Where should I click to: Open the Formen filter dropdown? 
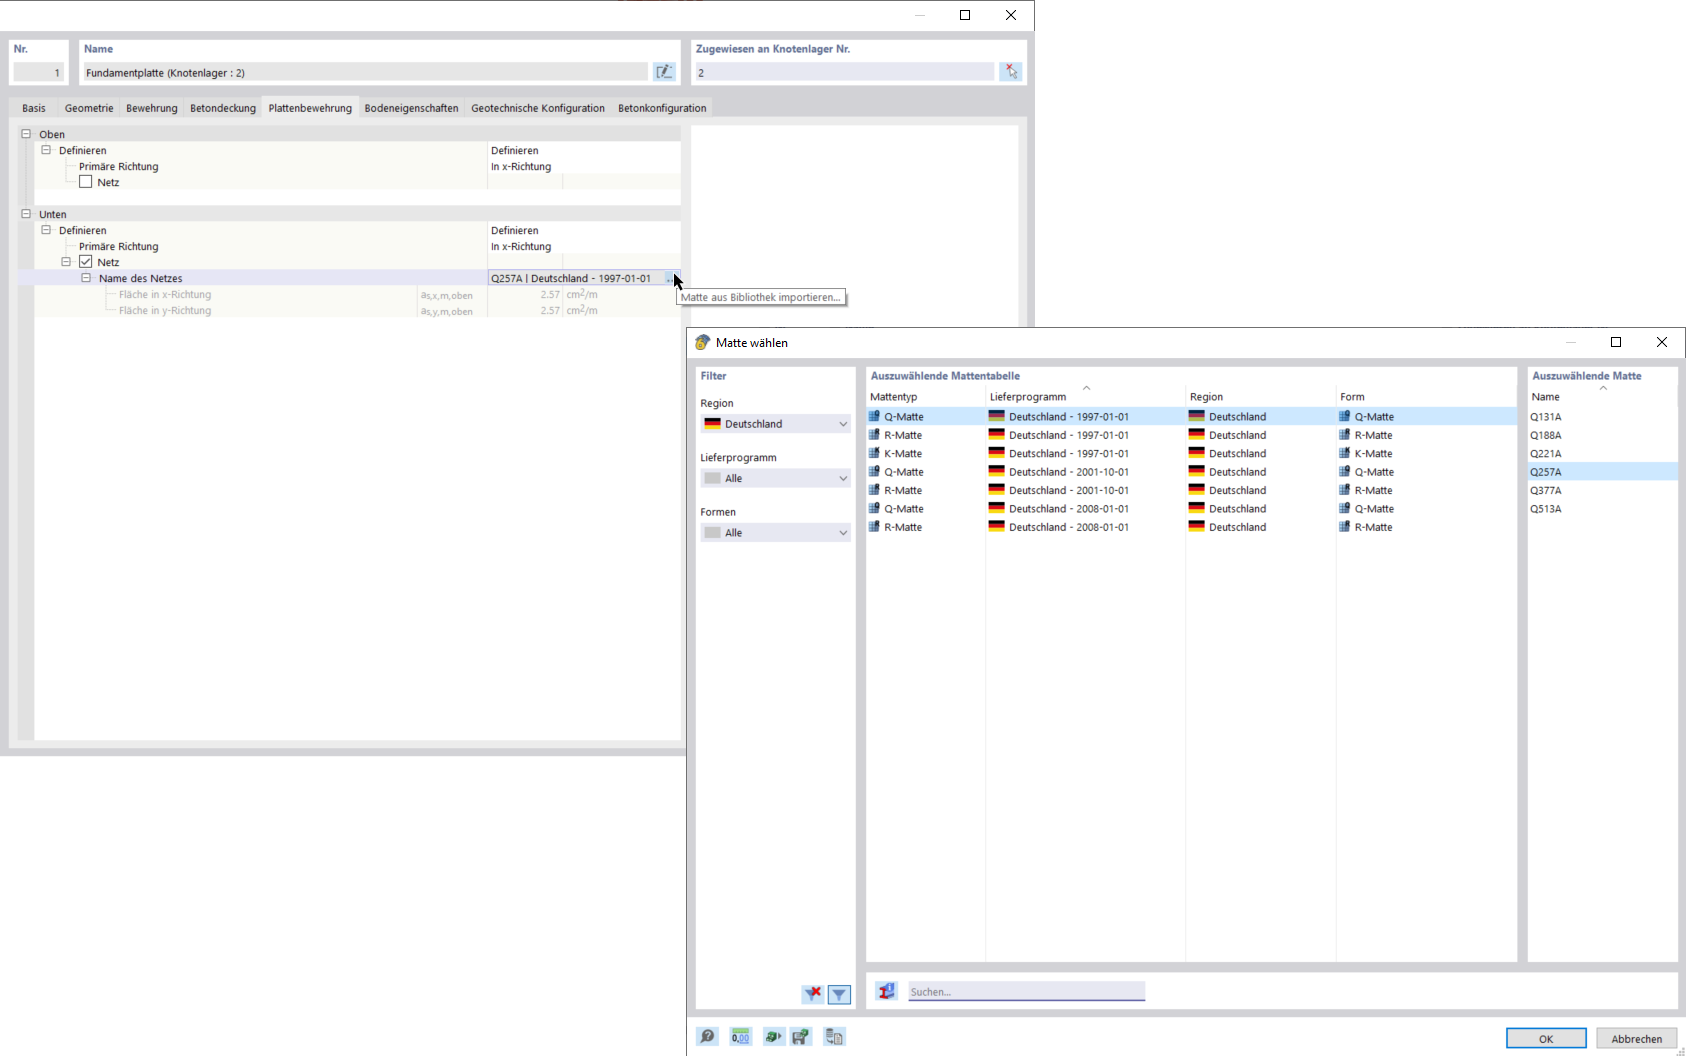[776, 533]
